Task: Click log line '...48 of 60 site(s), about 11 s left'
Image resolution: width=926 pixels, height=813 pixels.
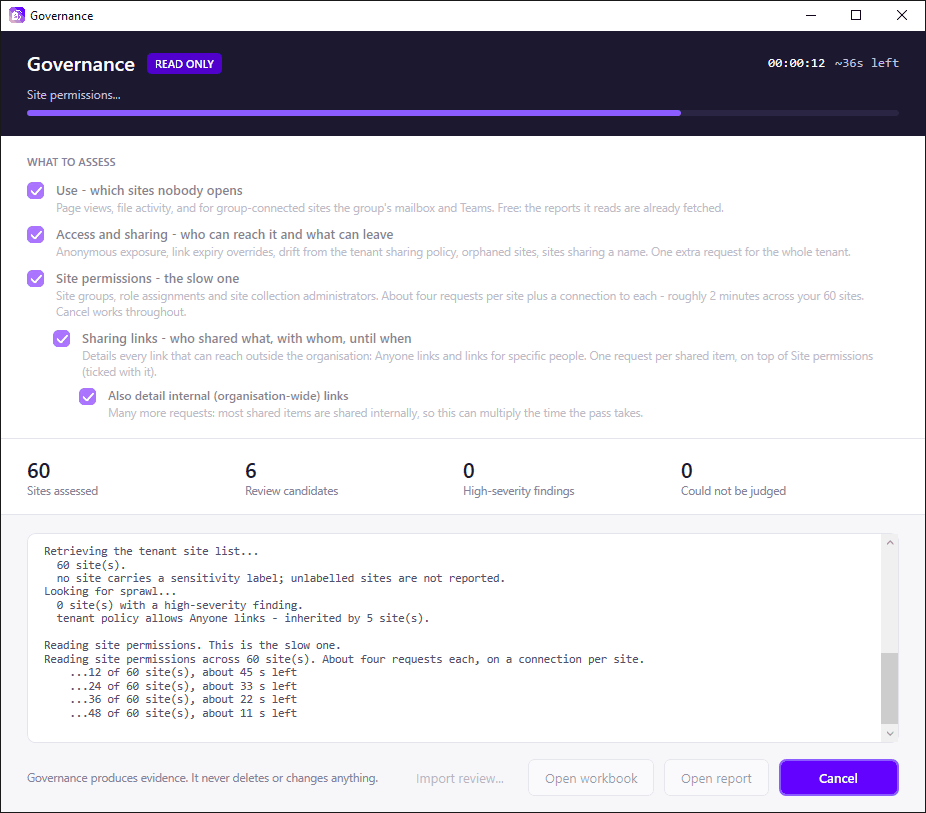Action: (183, 713)
